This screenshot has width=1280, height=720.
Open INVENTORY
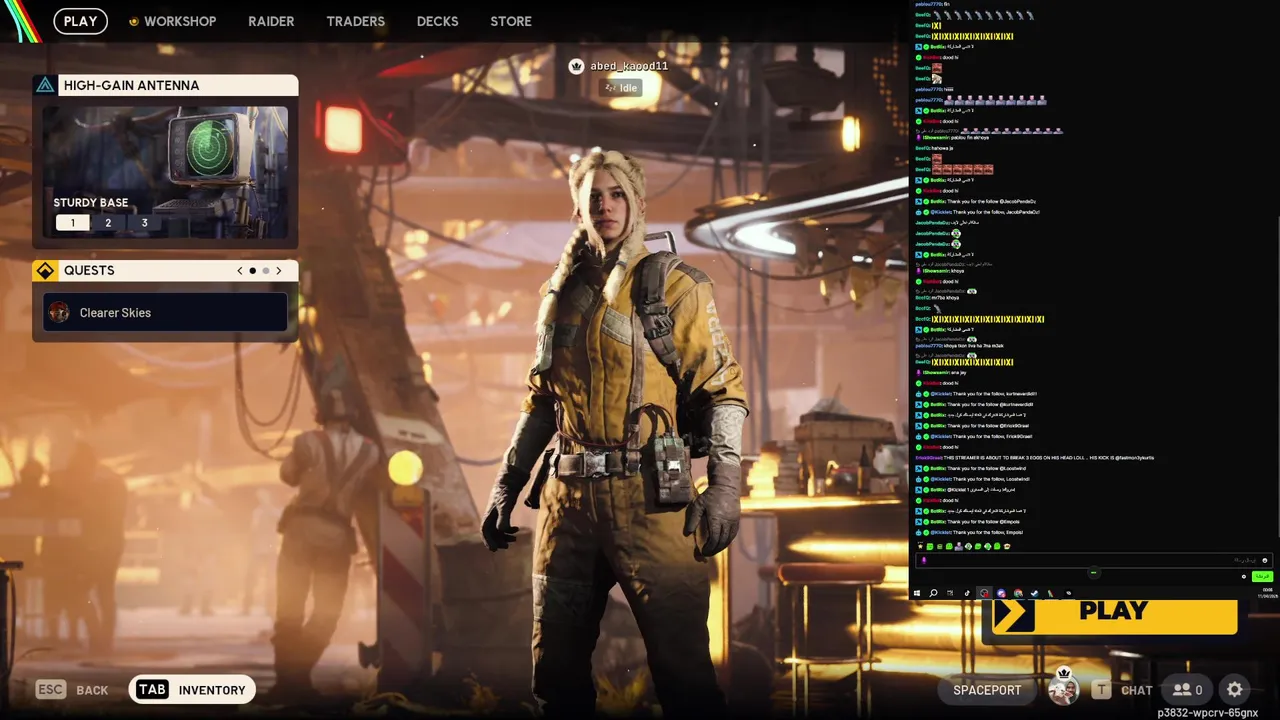tap(192, 689)
